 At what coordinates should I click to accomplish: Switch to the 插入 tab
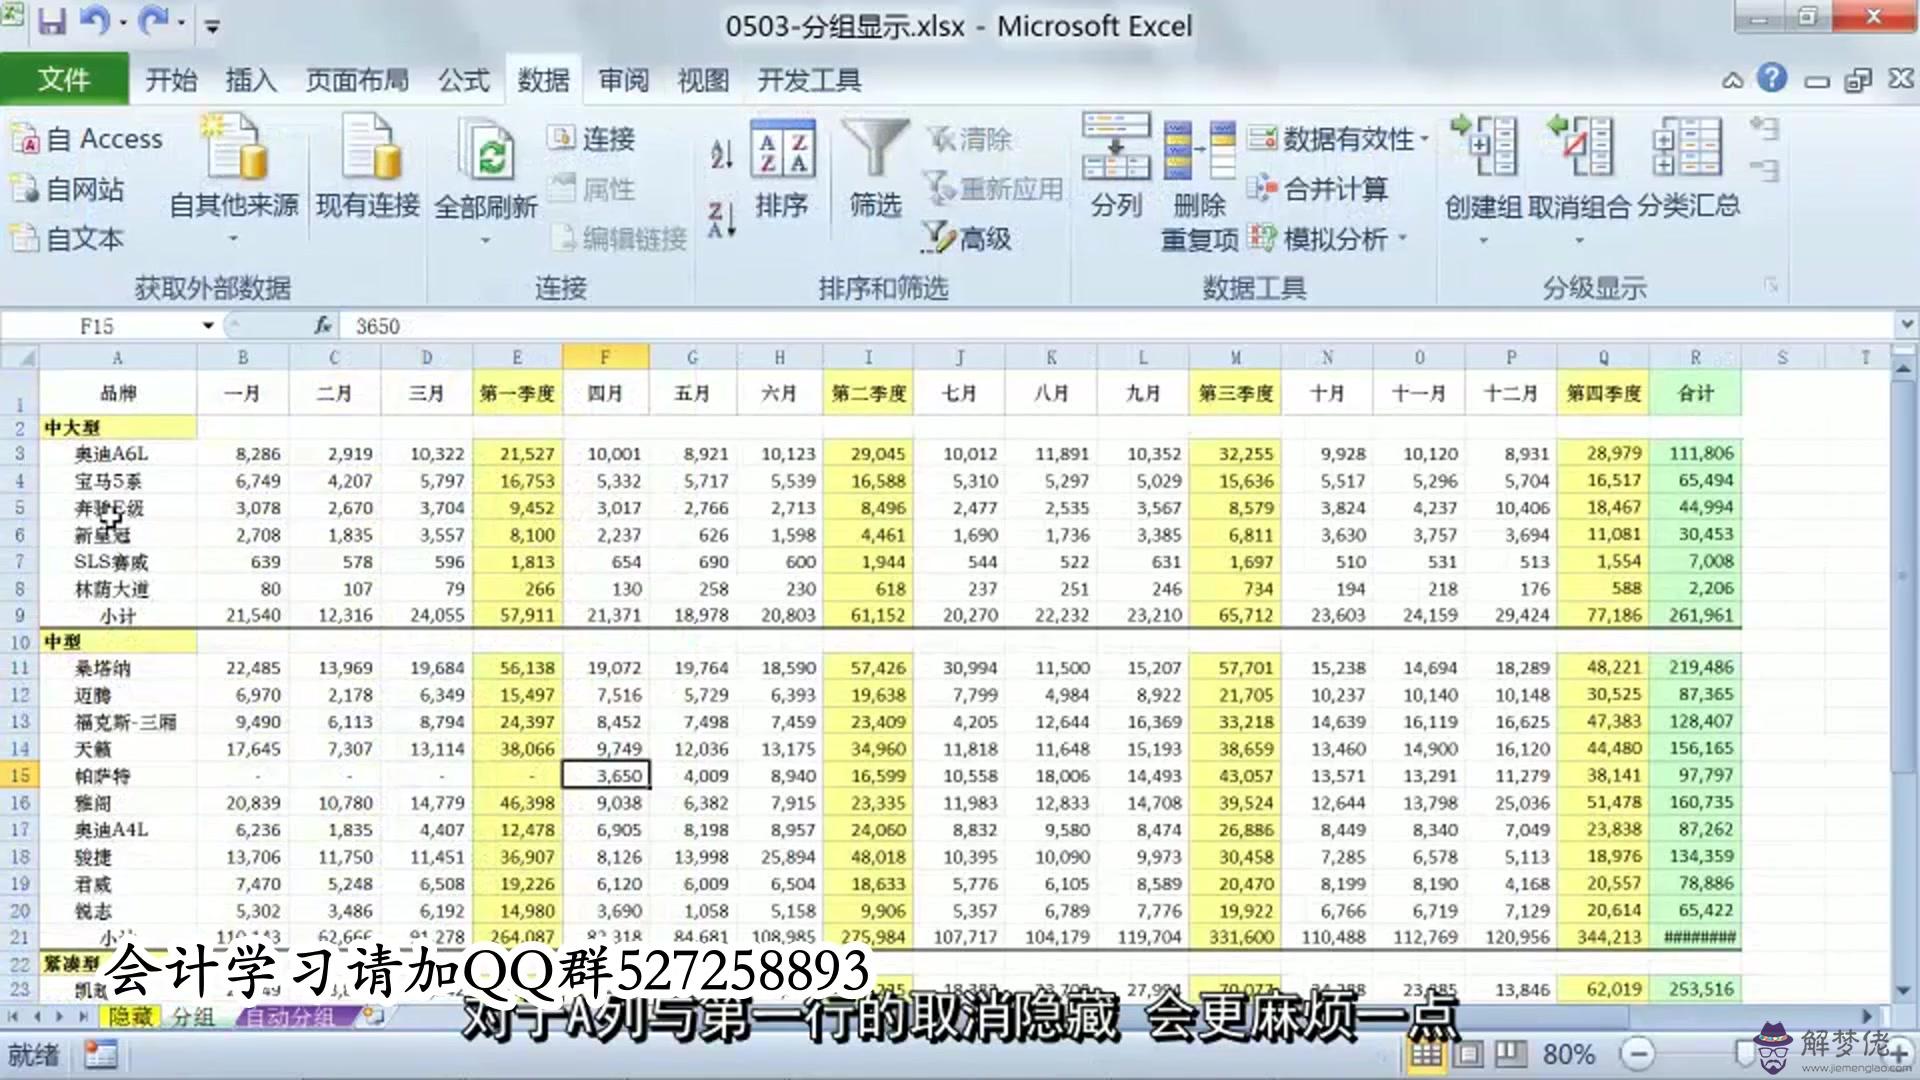(x=251, y=80)
